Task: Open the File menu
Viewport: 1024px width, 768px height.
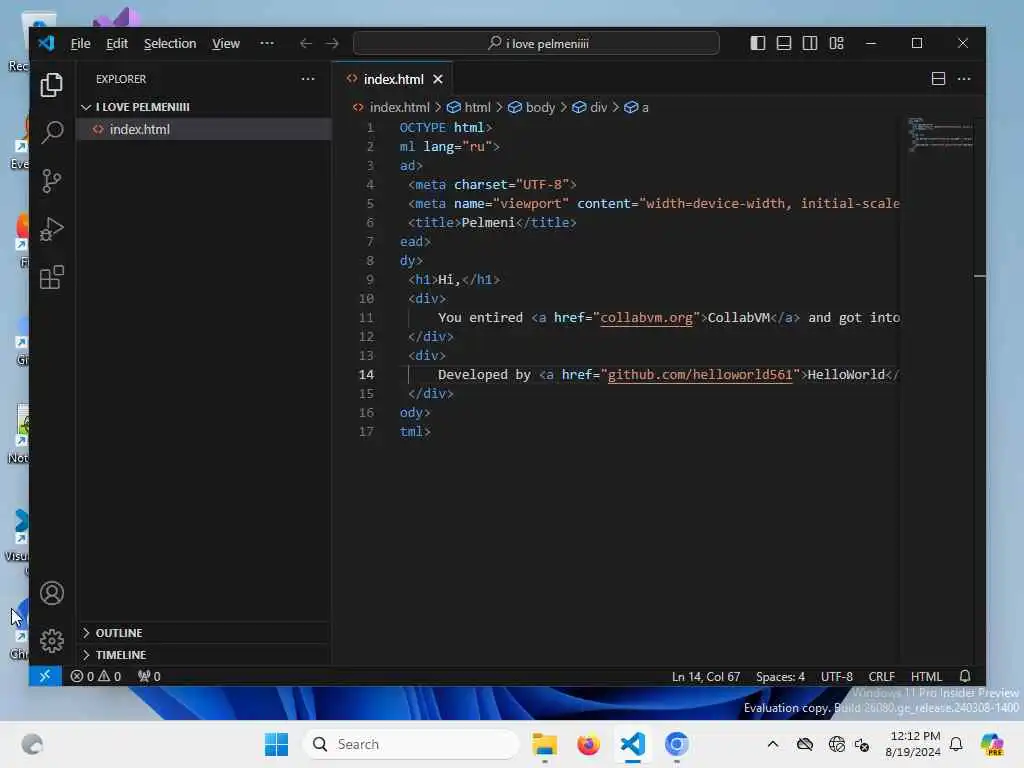Action: [x=80, y=43]
